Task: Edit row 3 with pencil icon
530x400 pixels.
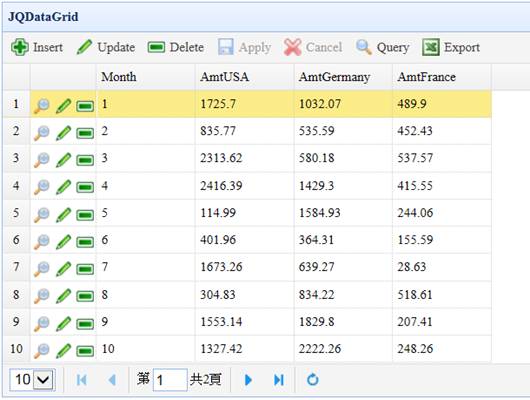Action: pos(64,160)
